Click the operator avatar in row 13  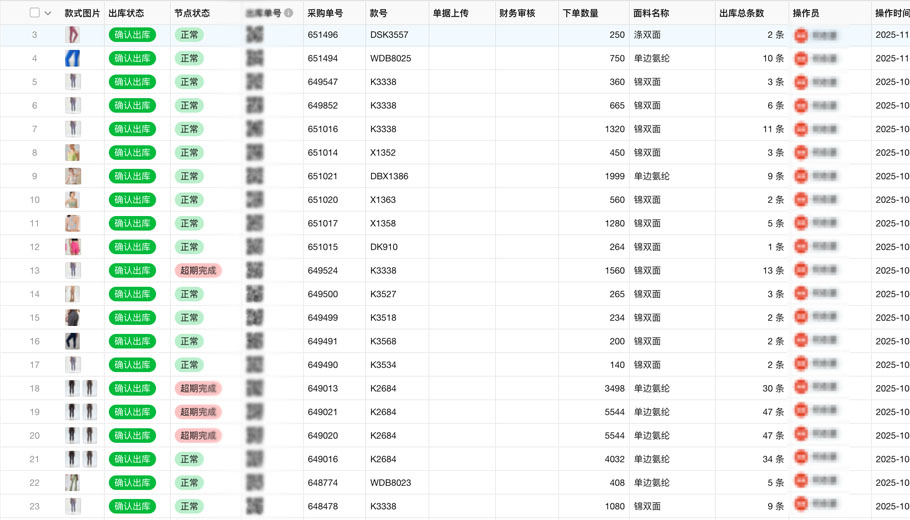tap(801, 270)
